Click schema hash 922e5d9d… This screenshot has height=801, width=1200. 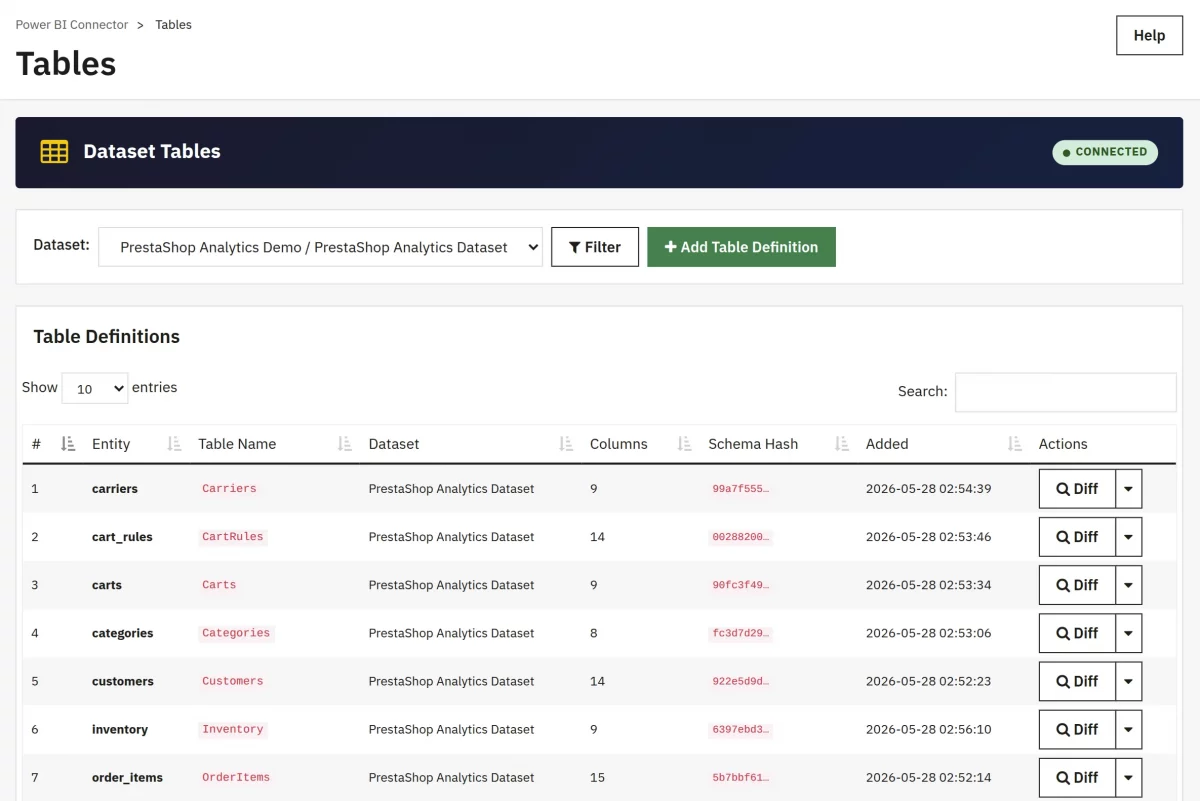tap(741, 681)
